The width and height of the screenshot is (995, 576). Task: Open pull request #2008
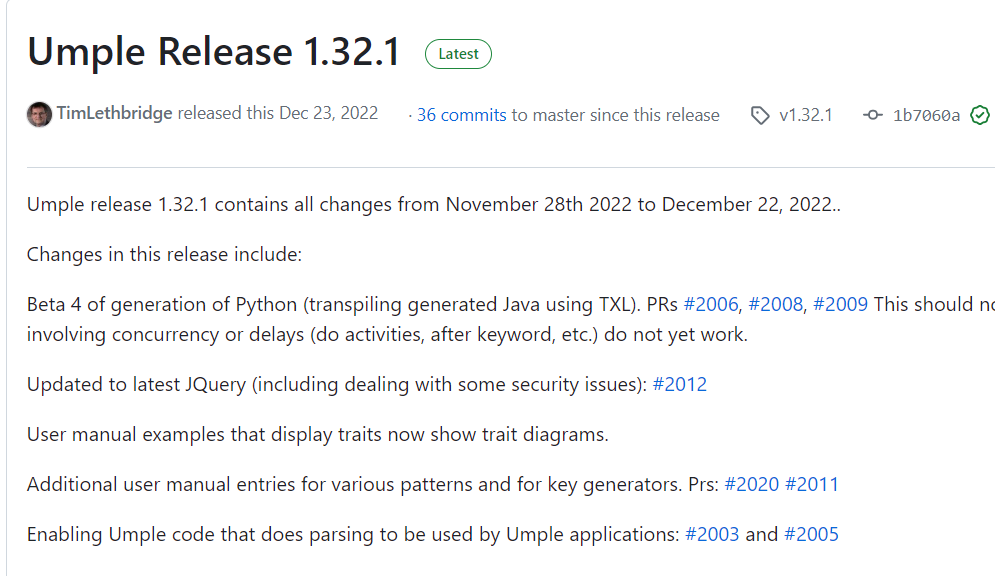pyautogui.click(x=775, y=304)
